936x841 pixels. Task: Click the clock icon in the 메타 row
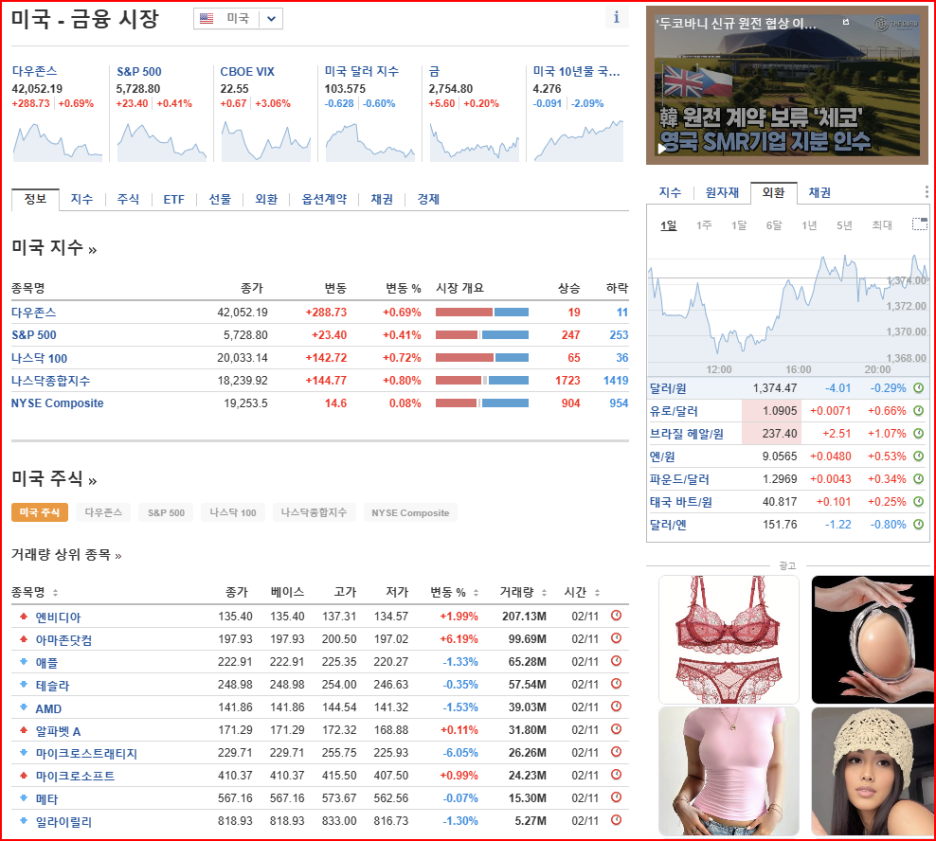click(617, 797)
